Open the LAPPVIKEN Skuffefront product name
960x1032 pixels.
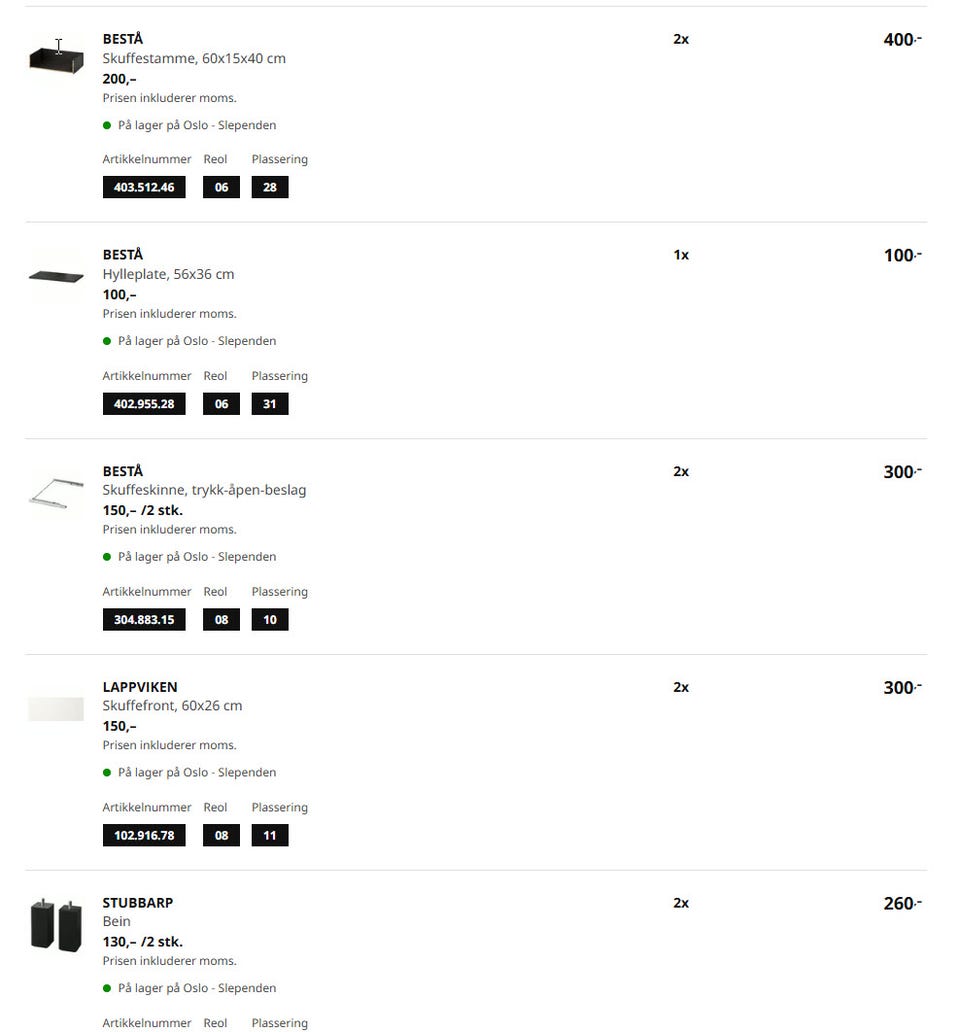pyautogui.click(x=172, y=696)
